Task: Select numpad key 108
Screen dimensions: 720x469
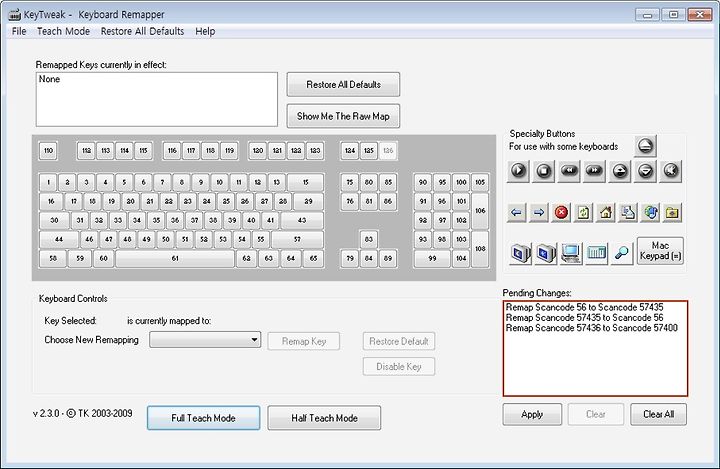Action: coord(480,249)
